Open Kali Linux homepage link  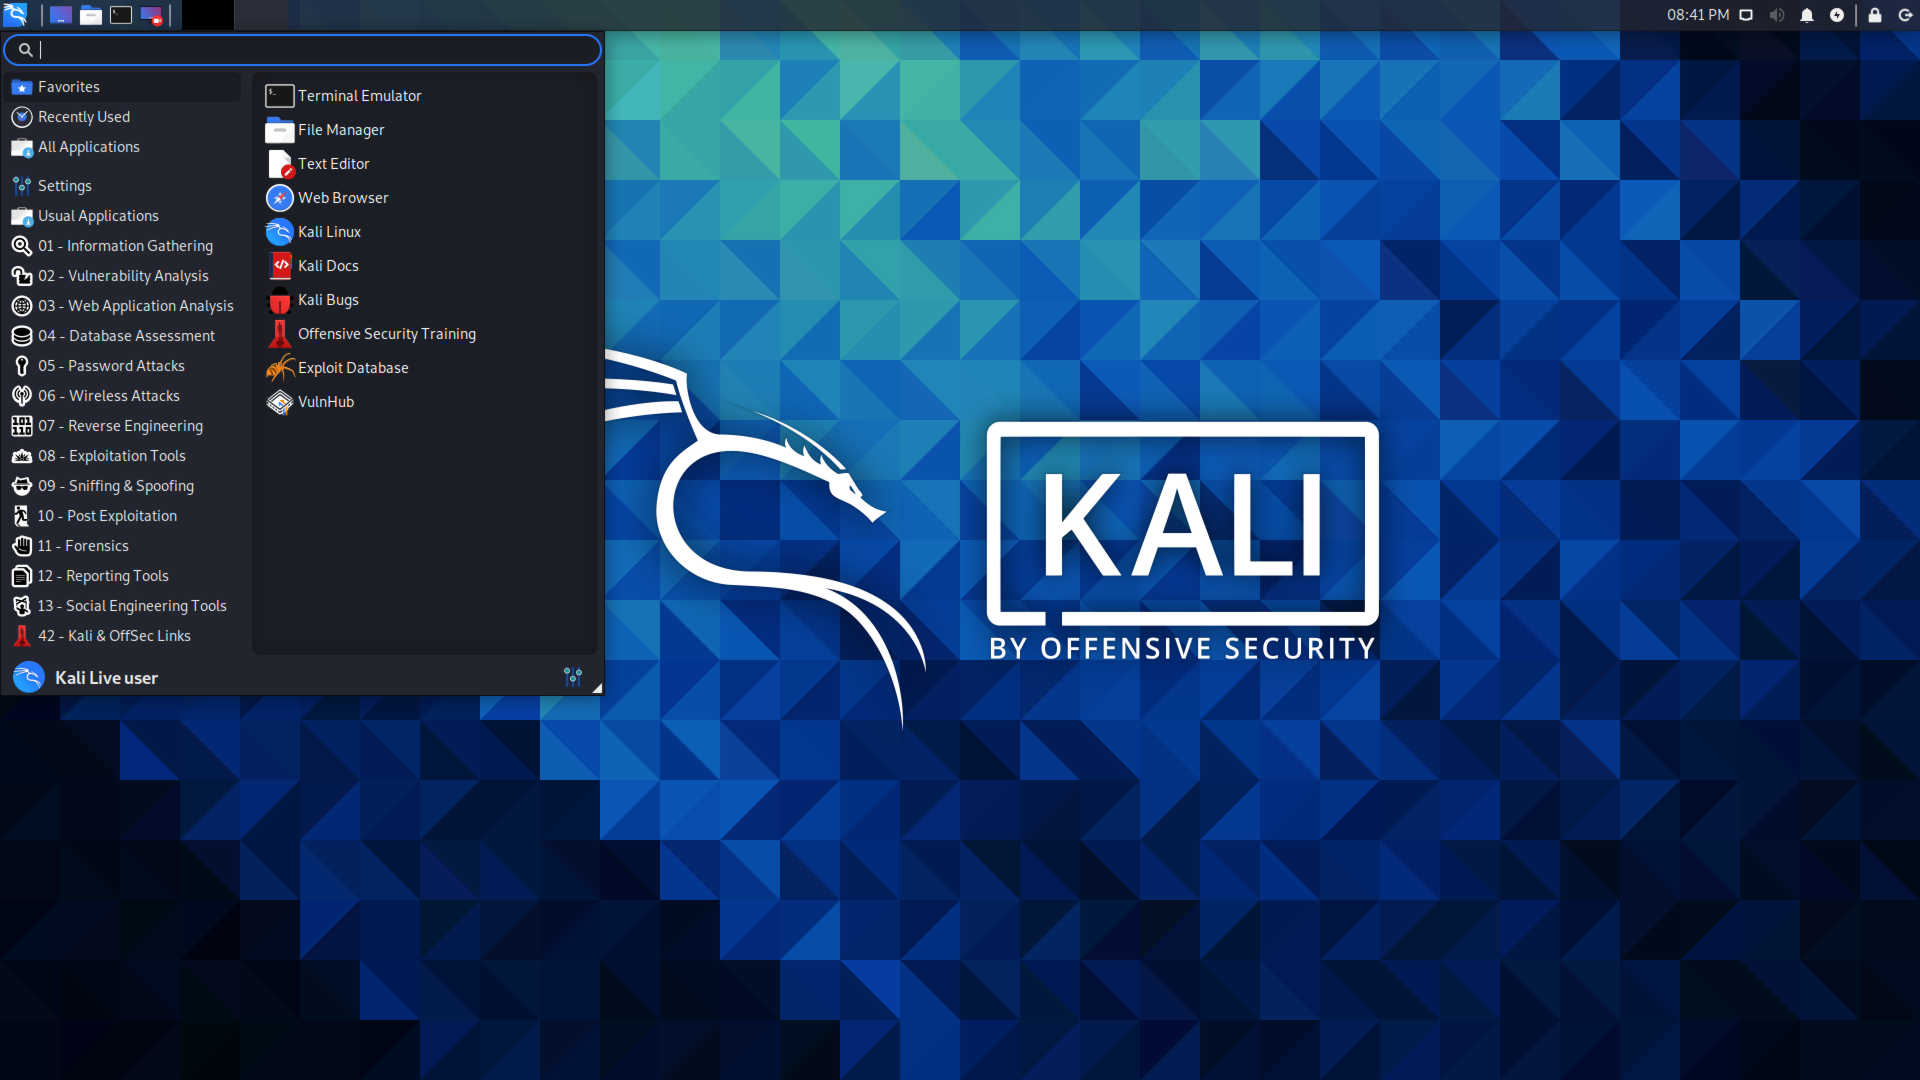(330, 231)
